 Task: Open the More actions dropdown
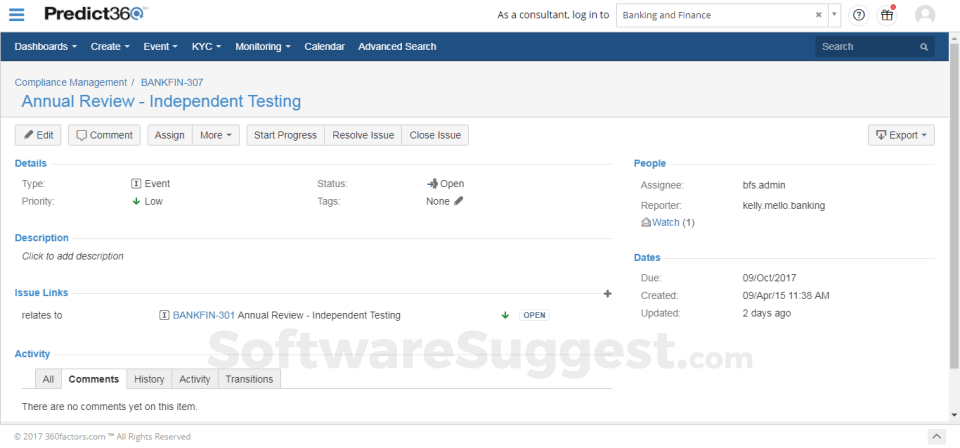point(216,135)
